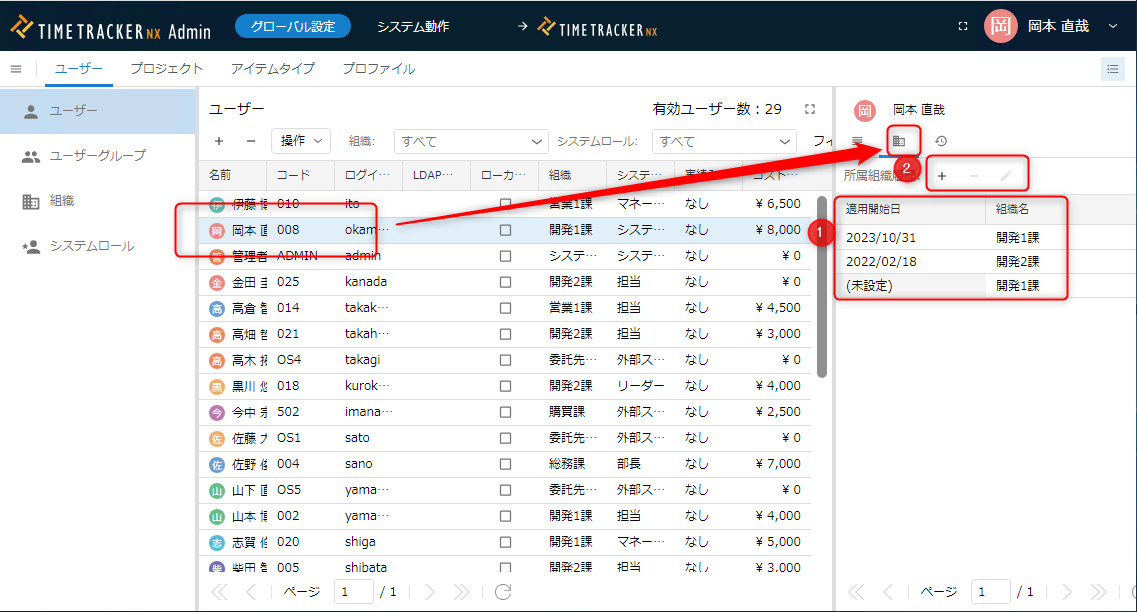Click the user list page number field
Screen dimensions: 1137x612
[x=353, y=591]
